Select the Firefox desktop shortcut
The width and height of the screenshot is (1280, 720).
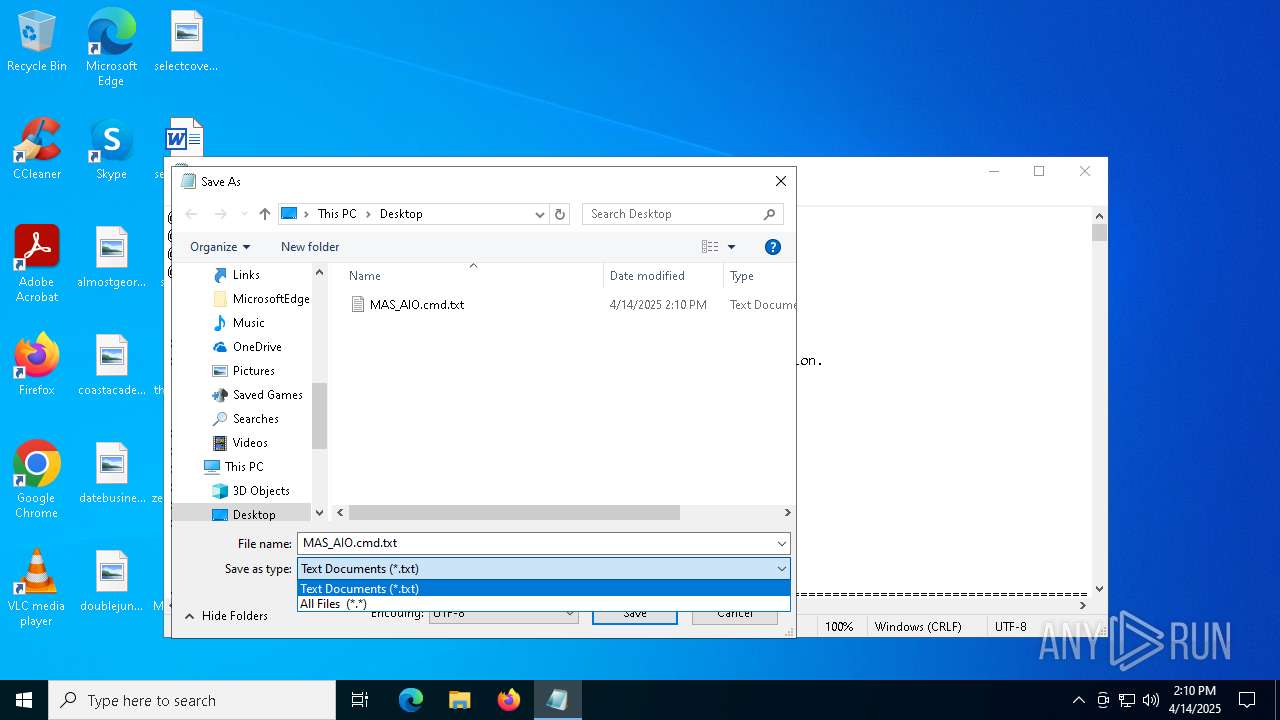pyautogui.click(x=37, y=365)
